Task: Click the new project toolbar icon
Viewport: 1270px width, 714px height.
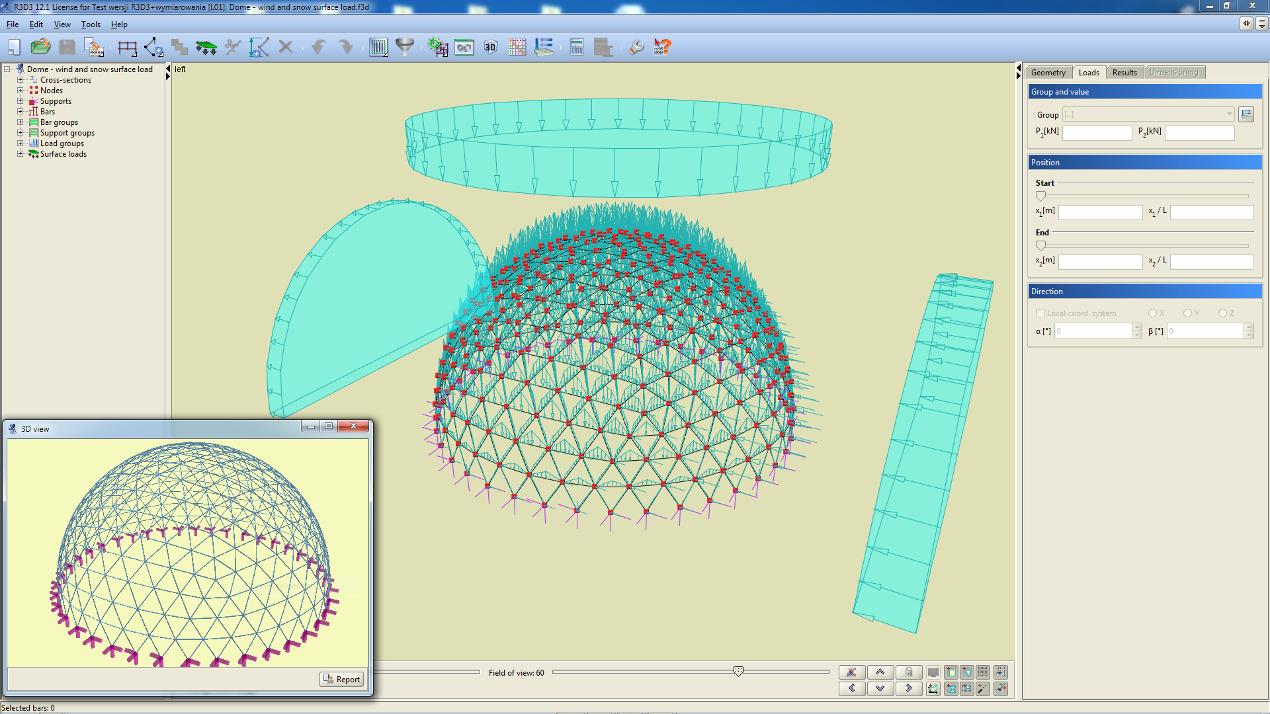Action: coord(14,46)
